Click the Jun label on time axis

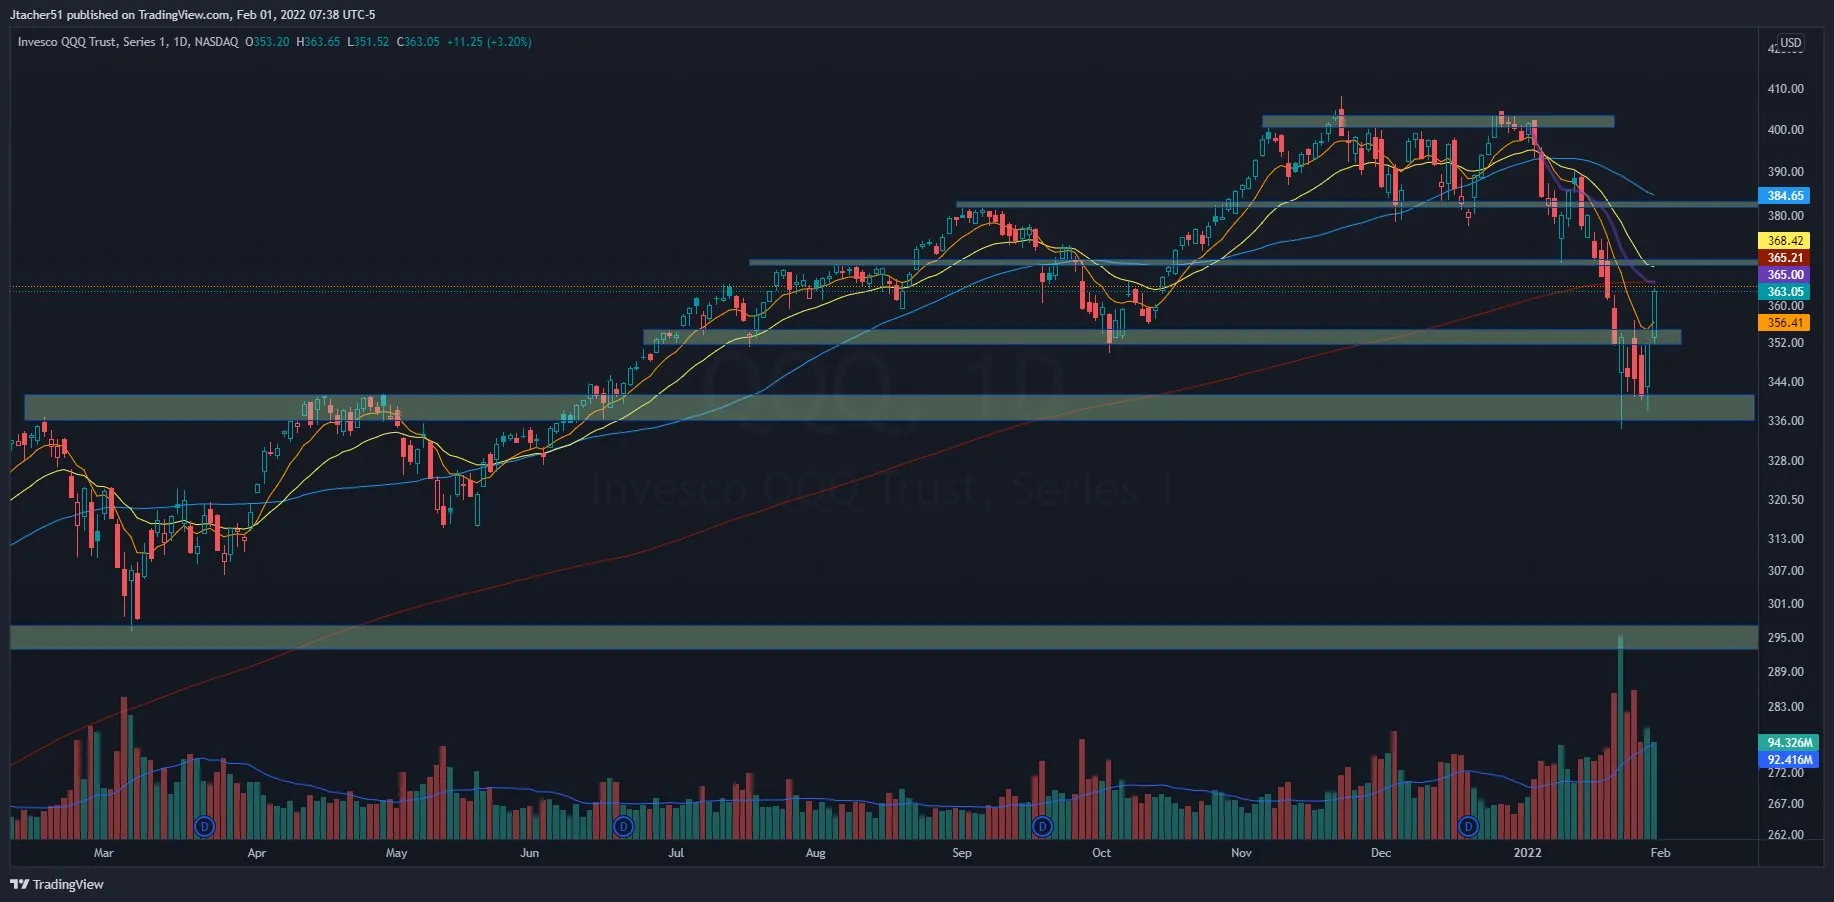(x=529, y=853)
